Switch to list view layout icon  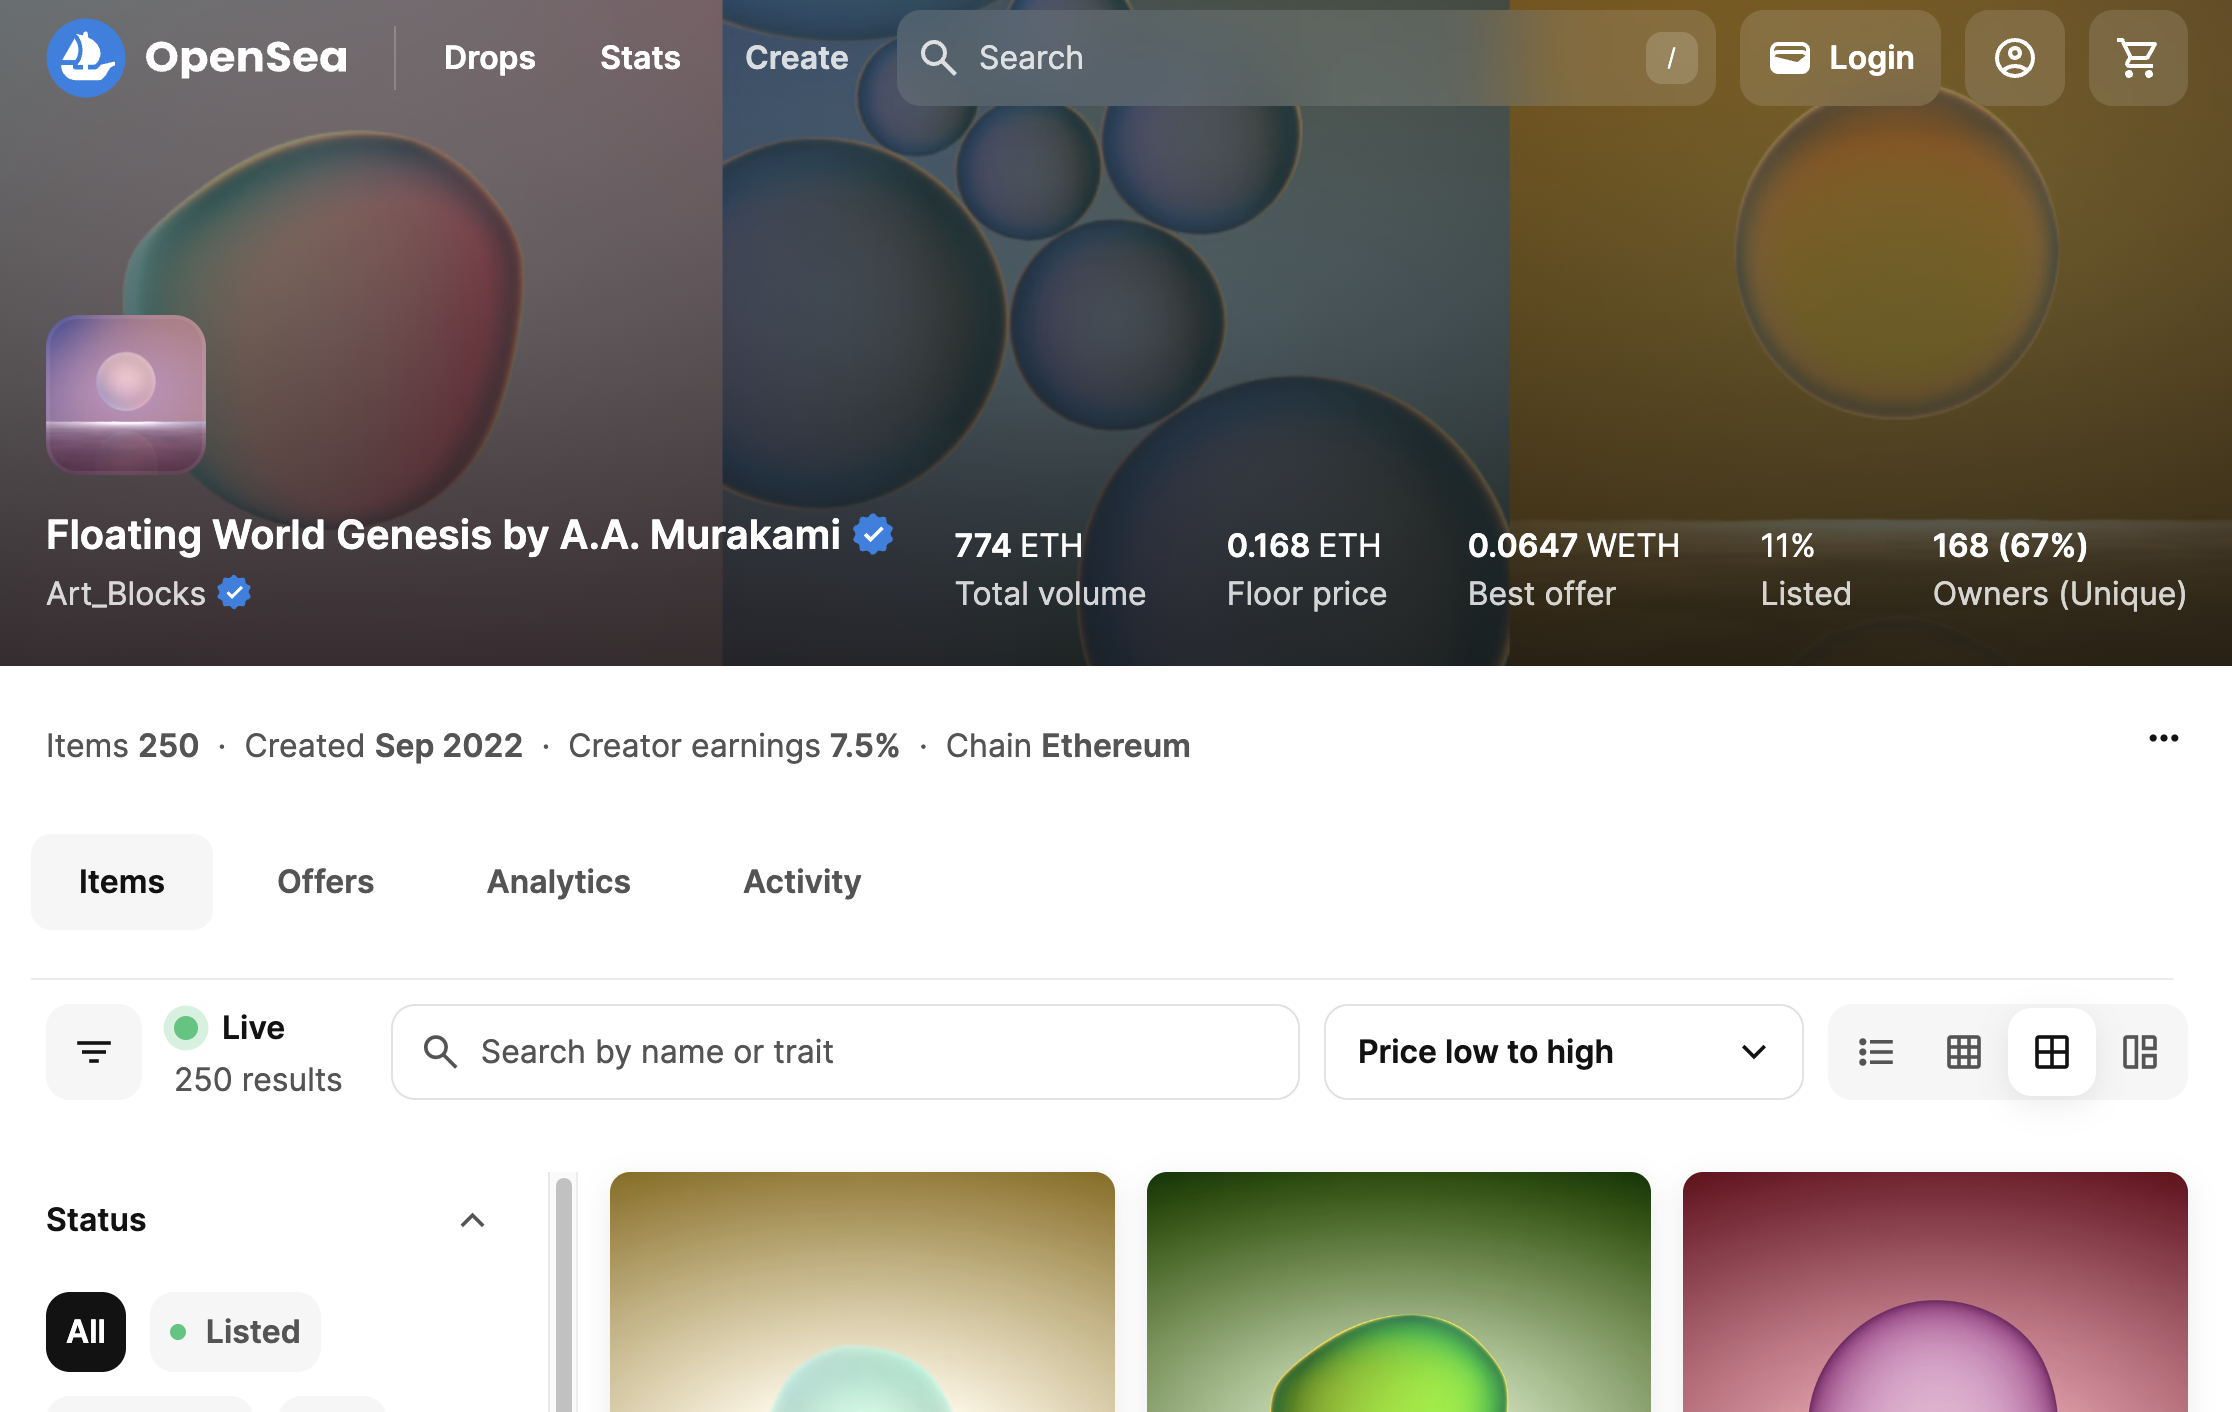pyautogui.click(x=1876, y=1052)
